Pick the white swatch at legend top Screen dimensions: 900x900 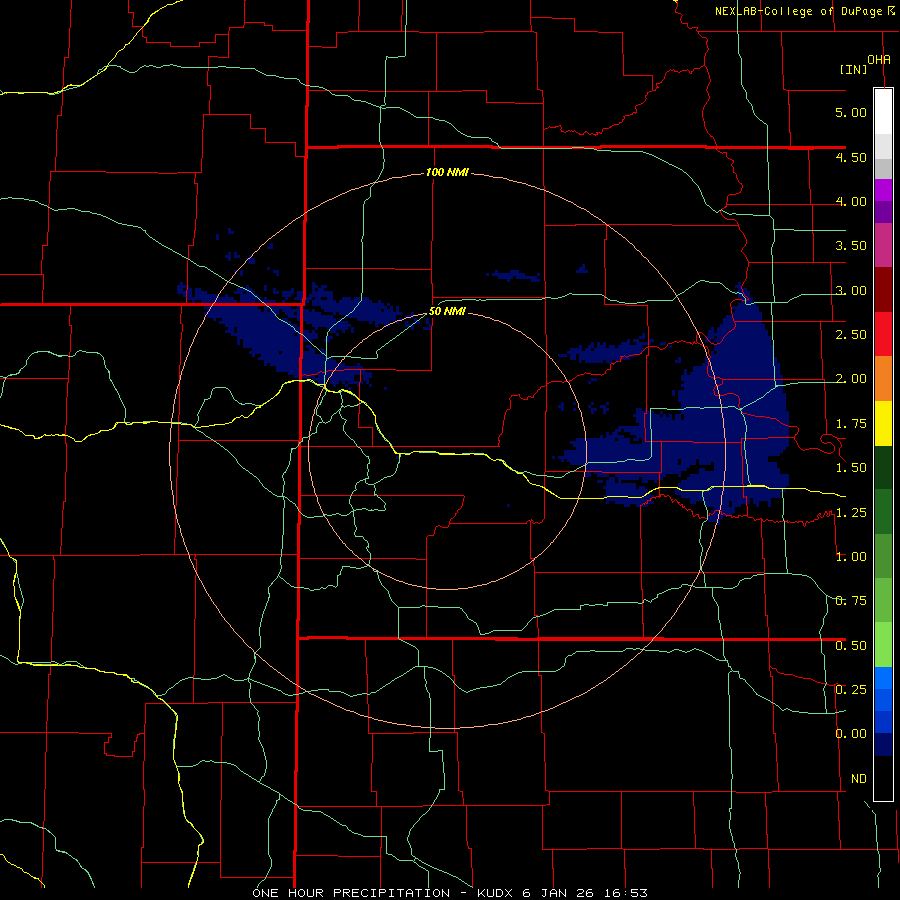(883, 112)
